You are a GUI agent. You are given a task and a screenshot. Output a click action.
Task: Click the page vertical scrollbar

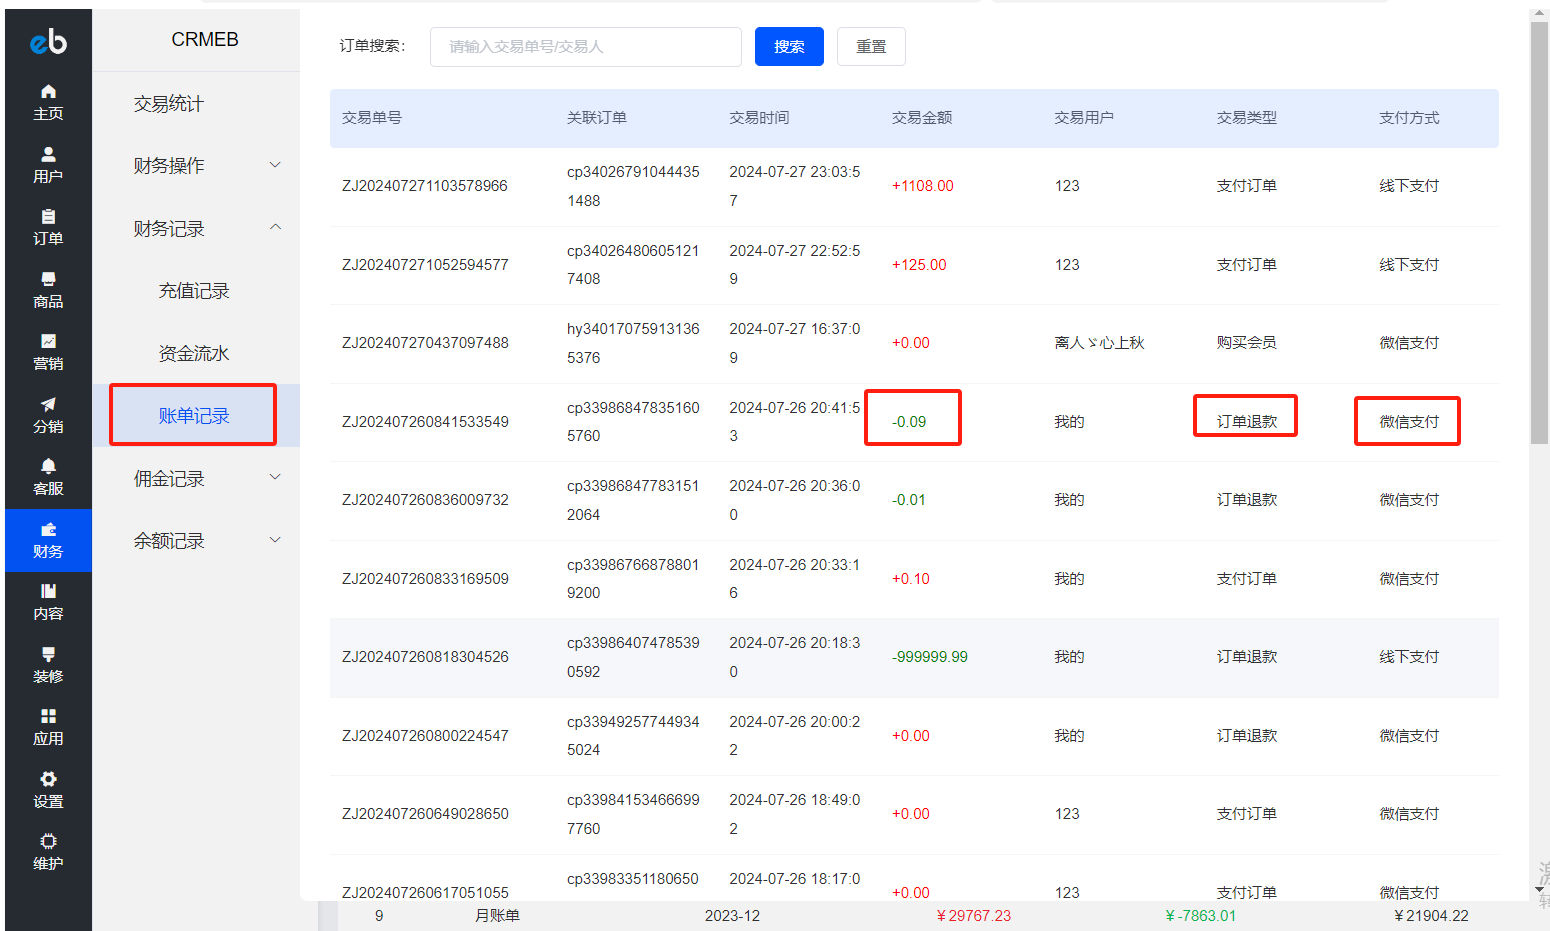click(x=1539, y=233)
